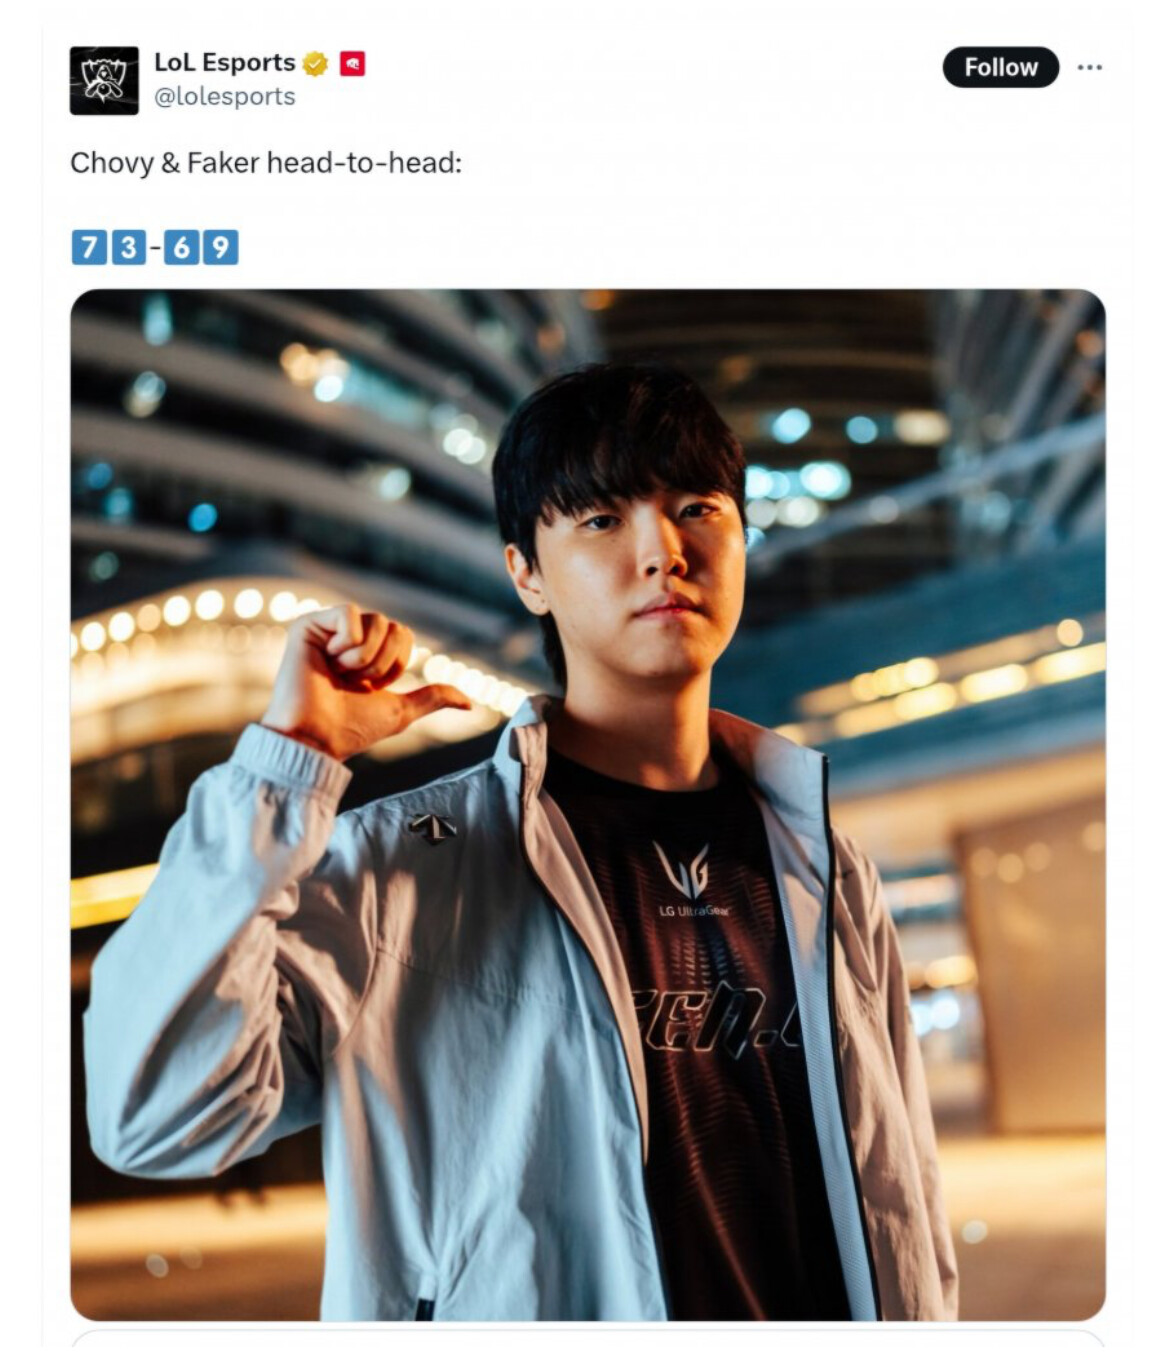This screenshot has width=1170, height=1362.
Task: Open the LoL Esports display name link
Action: [224, 62]
